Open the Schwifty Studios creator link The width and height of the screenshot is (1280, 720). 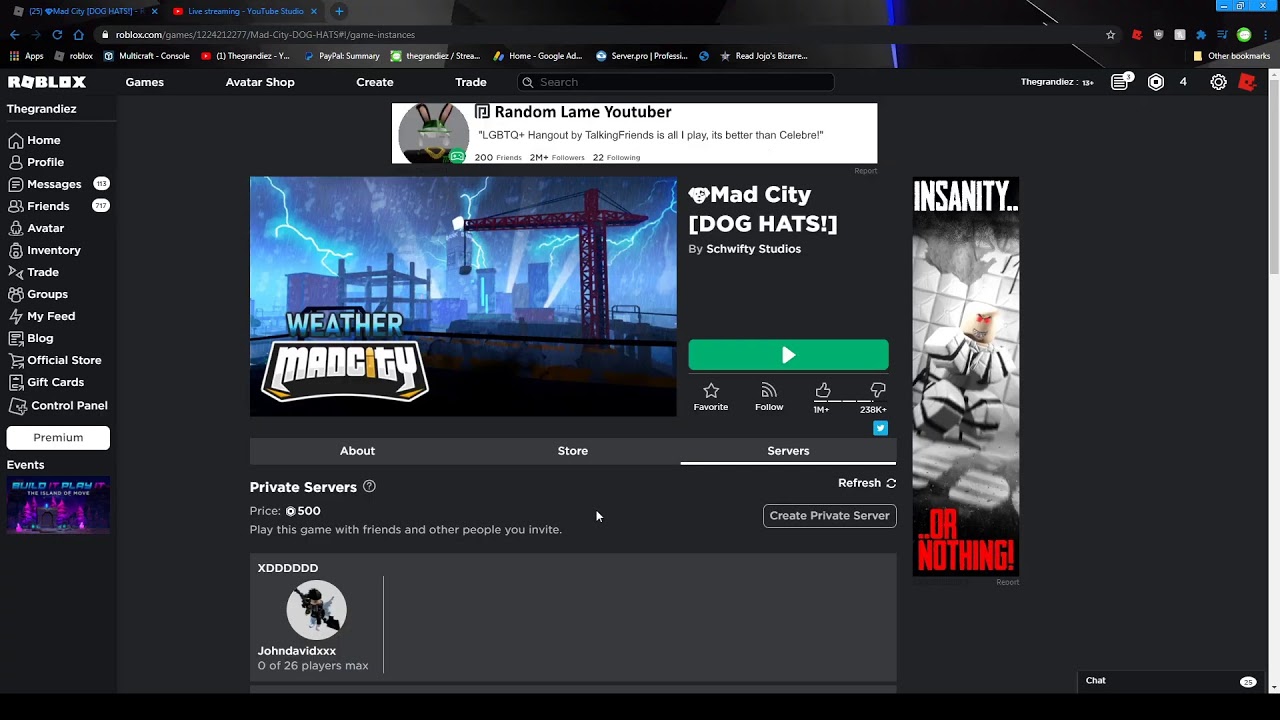tap(753, 249)
